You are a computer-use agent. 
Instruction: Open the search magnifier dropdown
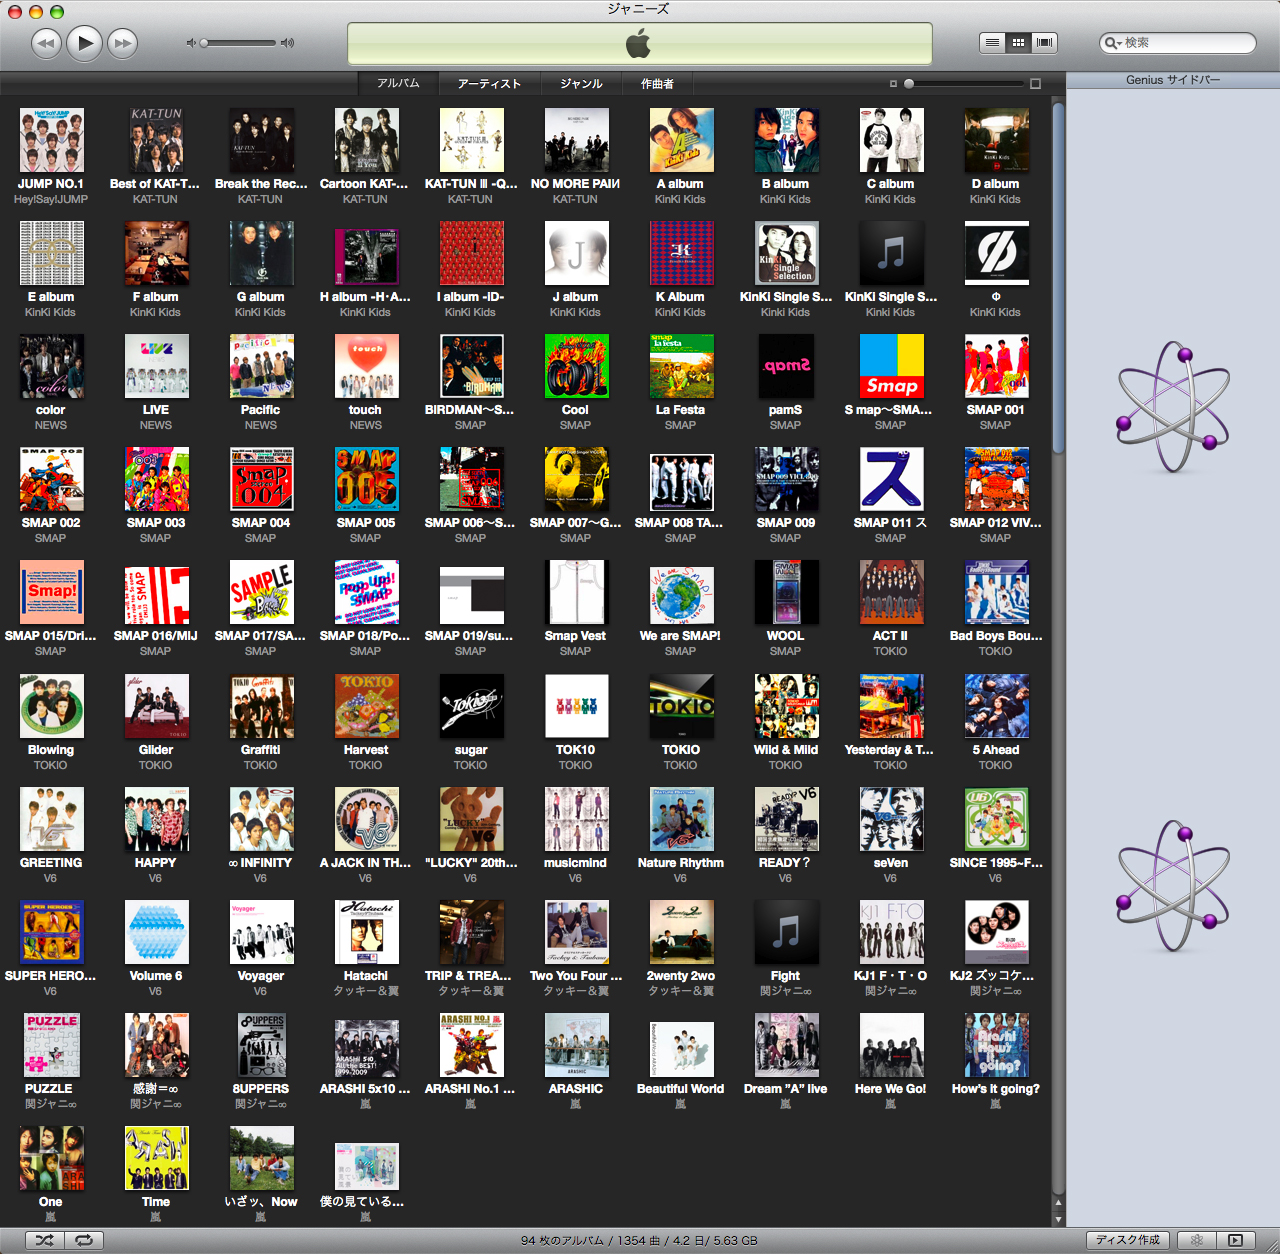point(1112,43)
